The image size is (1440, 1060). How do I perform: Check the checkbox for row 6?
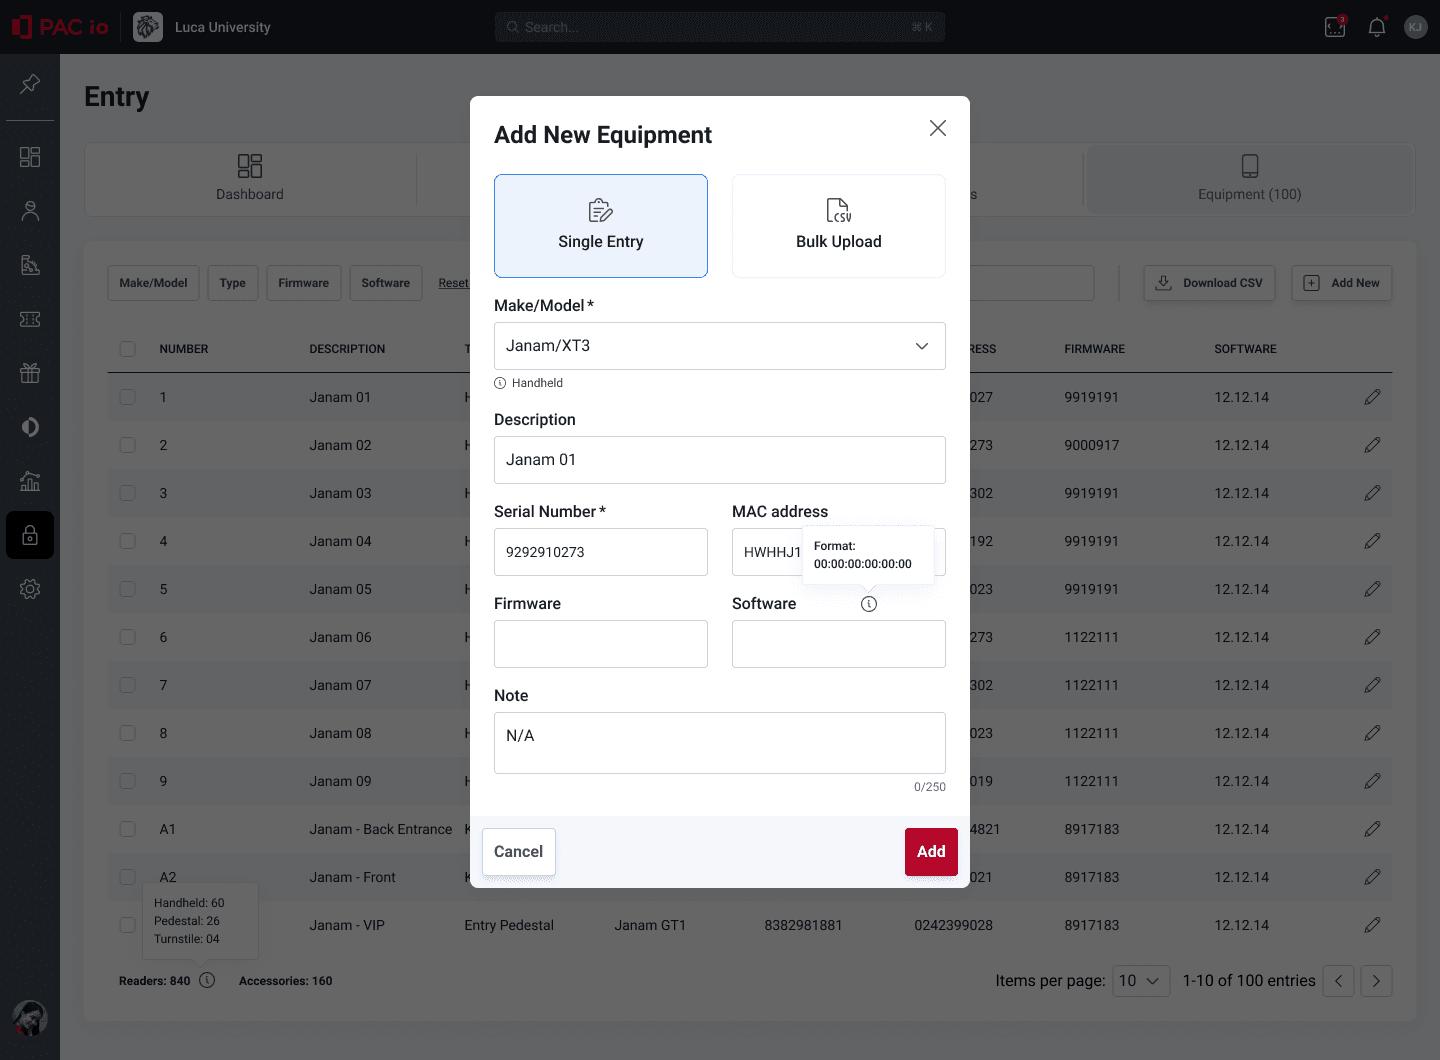point(128,637)
